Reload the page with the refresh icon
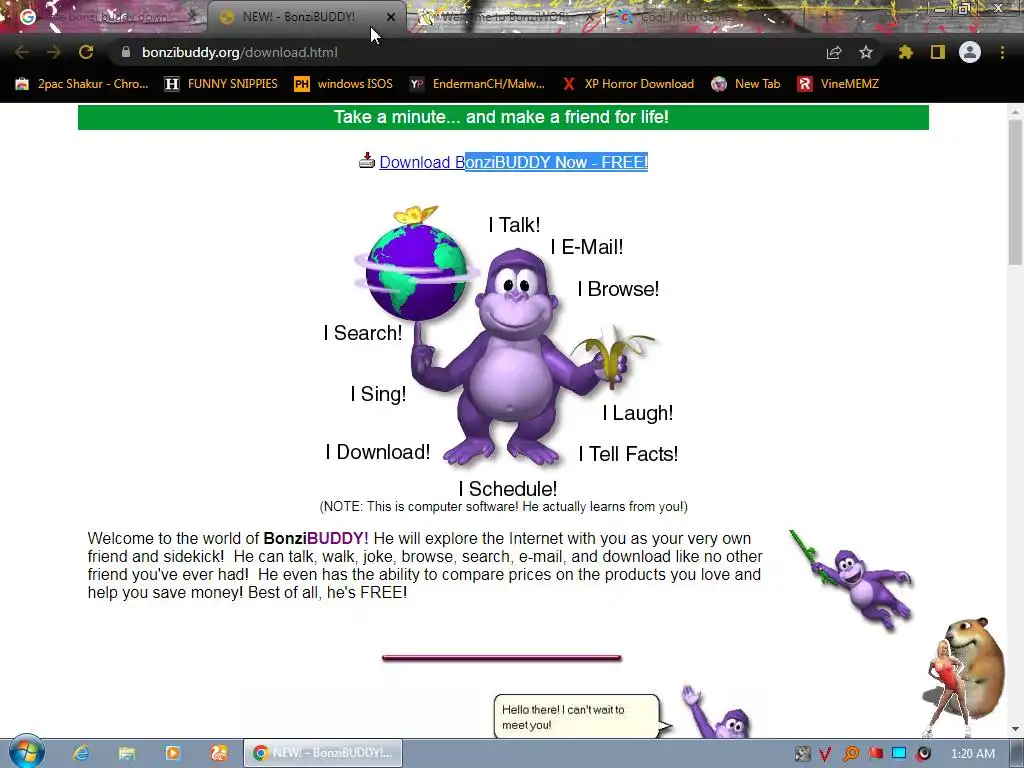This screenshot has height=768, width=1024. [x=86, y=52]
